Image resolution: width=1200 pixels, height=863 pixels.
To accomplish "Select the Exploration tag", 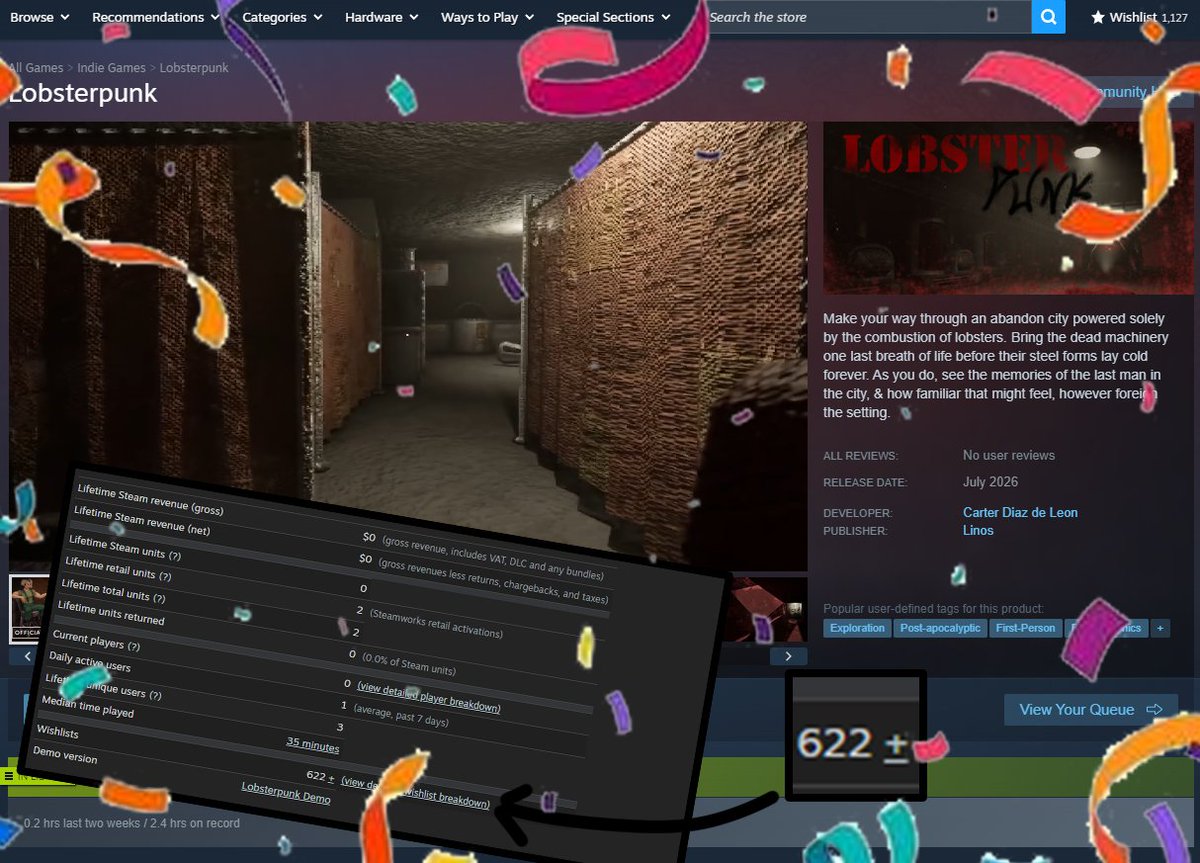I will (x=857, y=628).
